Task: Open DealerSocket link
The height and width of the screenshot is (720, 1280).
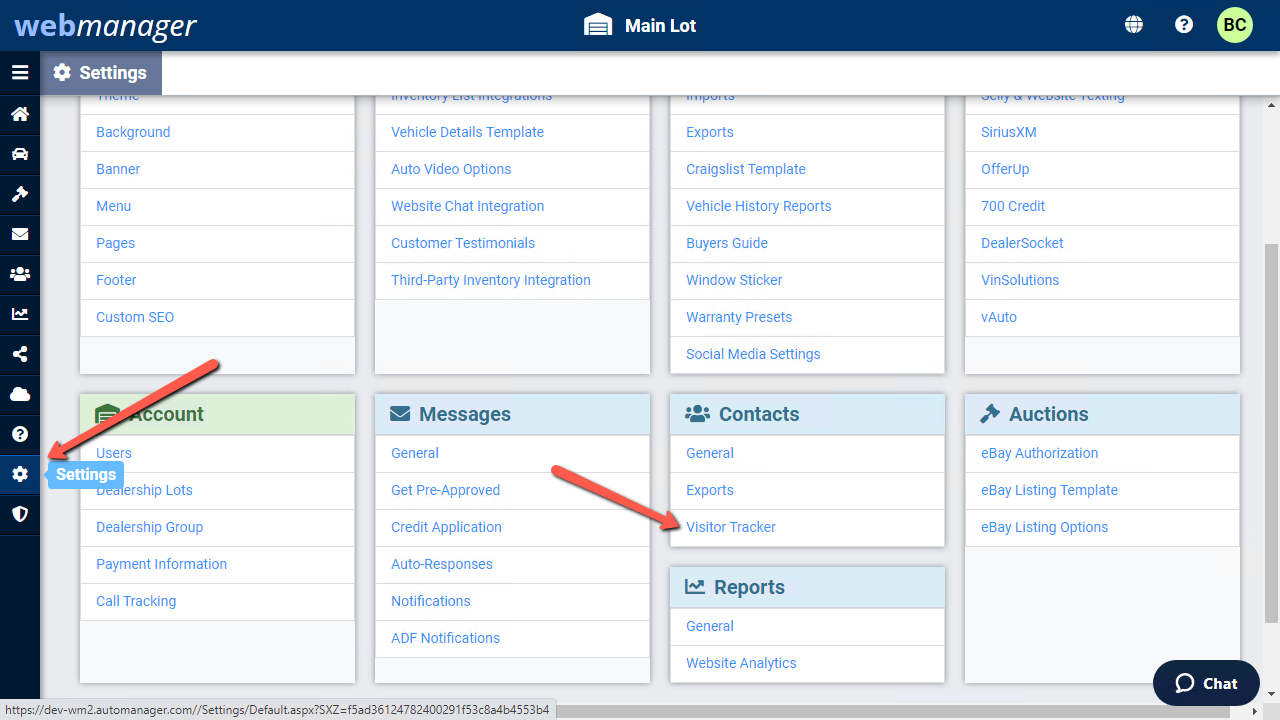Action: coord(1022,243)
